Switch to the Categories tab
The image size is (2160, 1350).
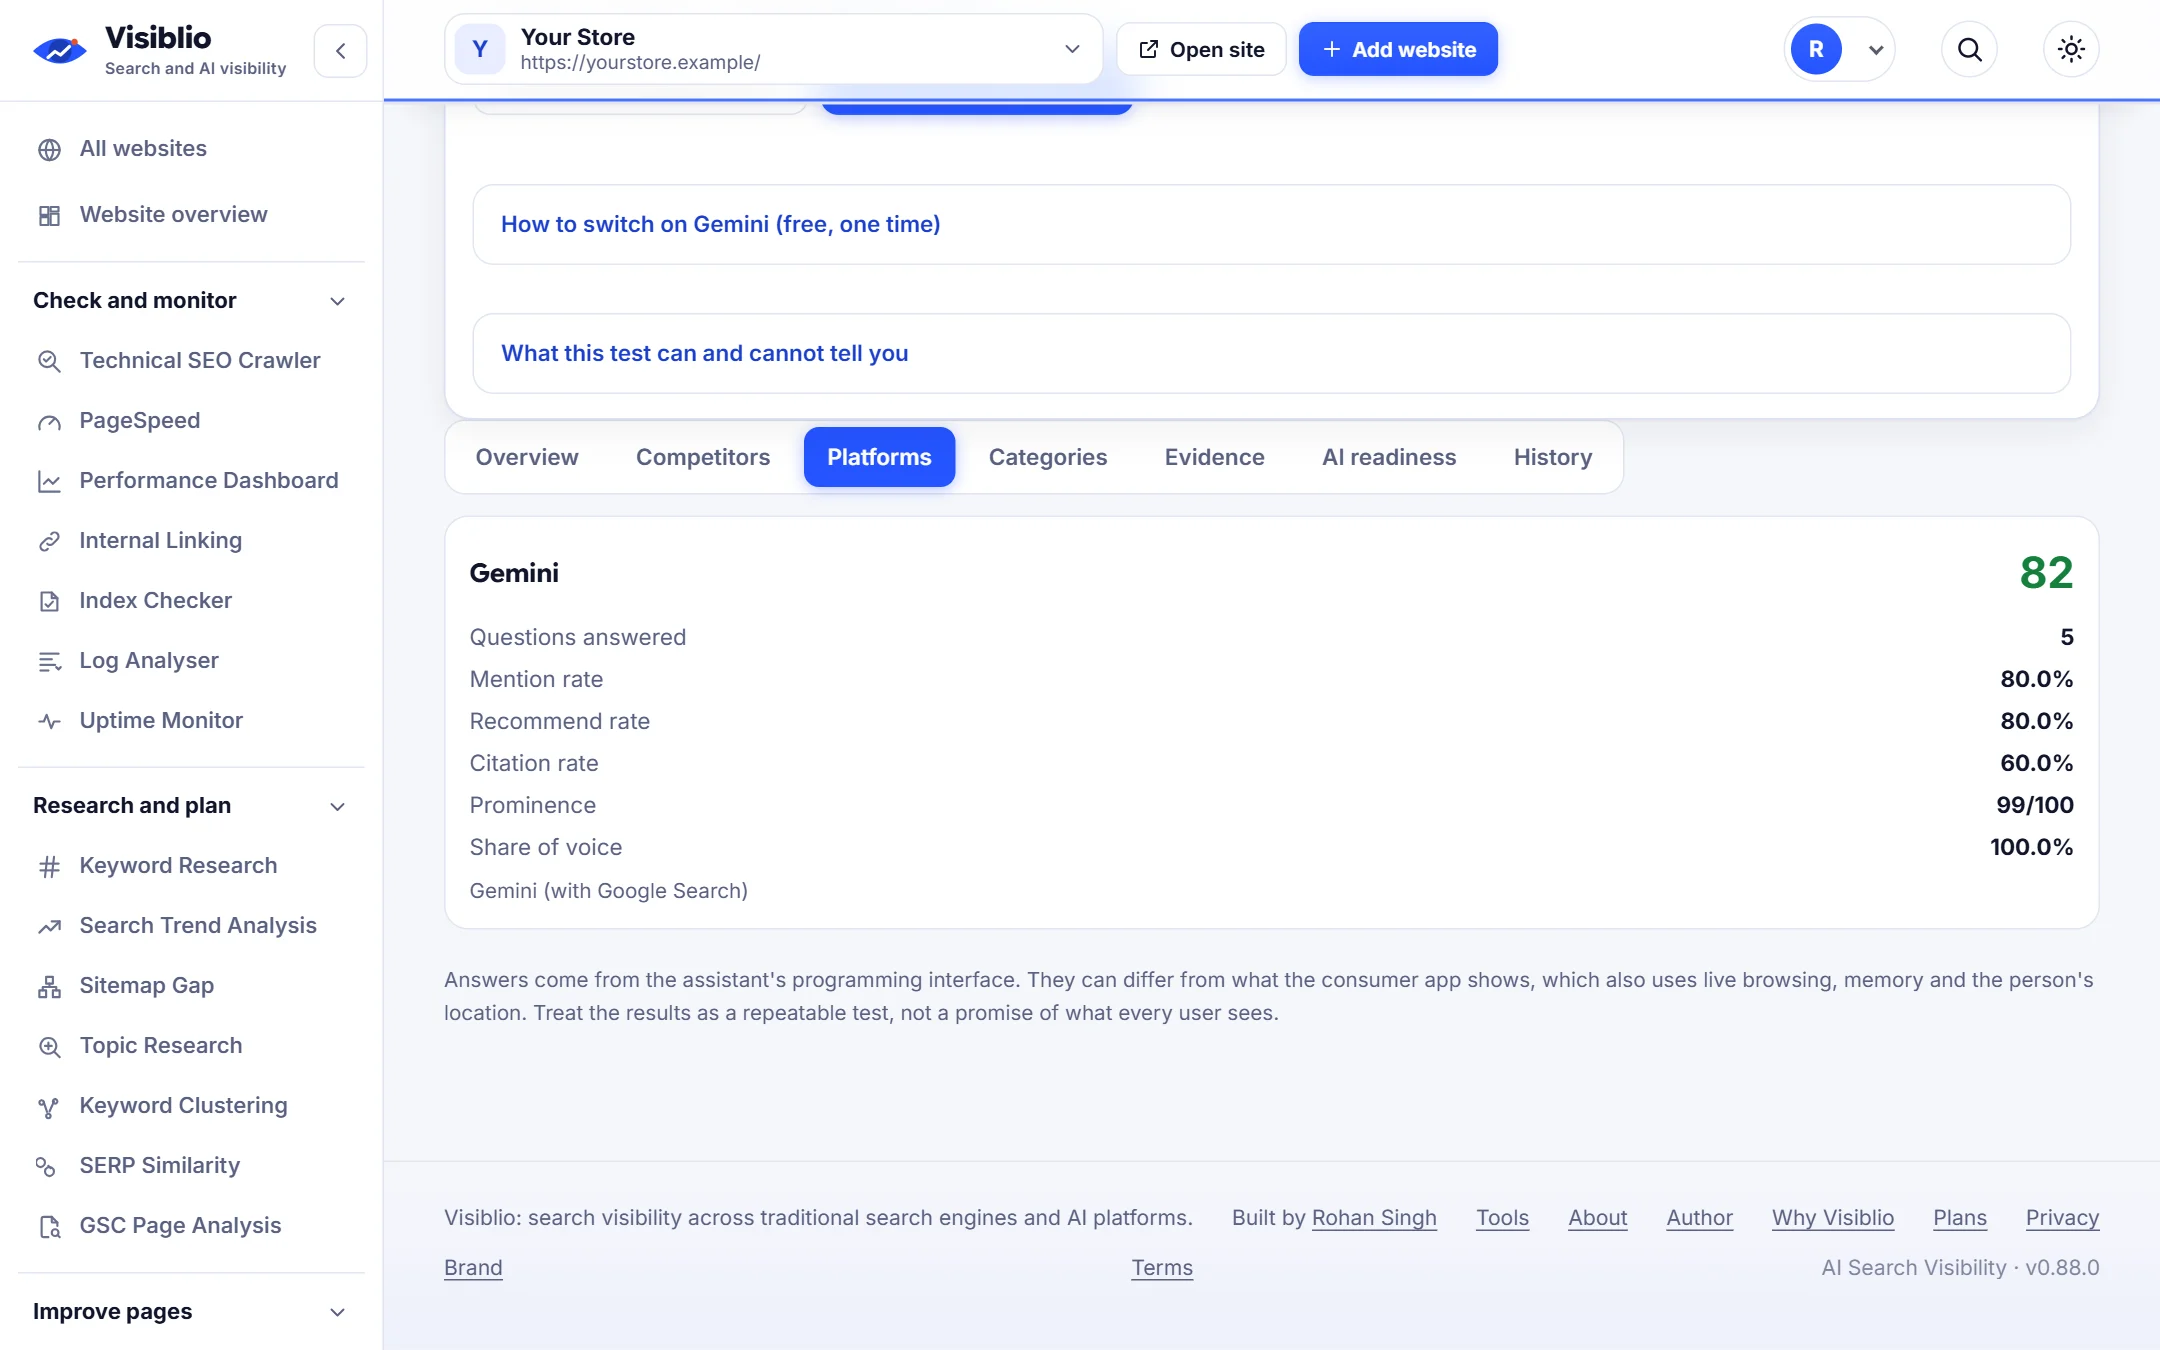(1048, 457)
